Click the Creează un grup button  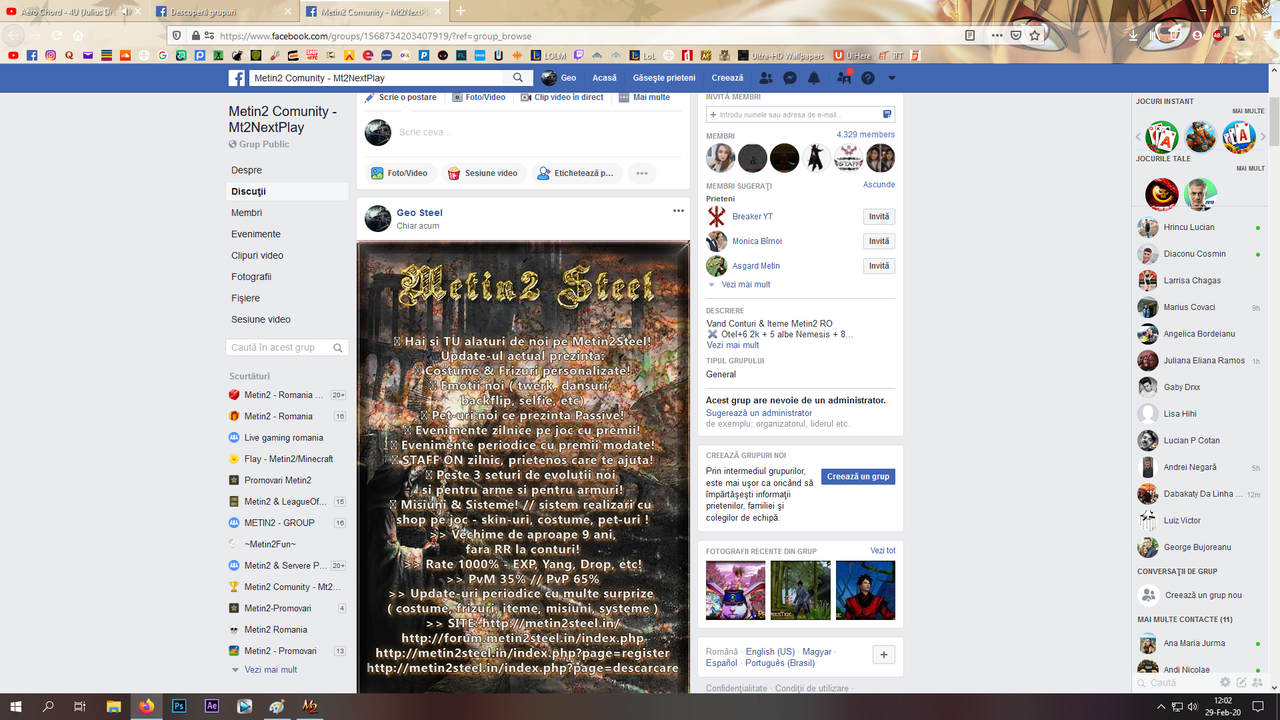[x=858, y=477]
